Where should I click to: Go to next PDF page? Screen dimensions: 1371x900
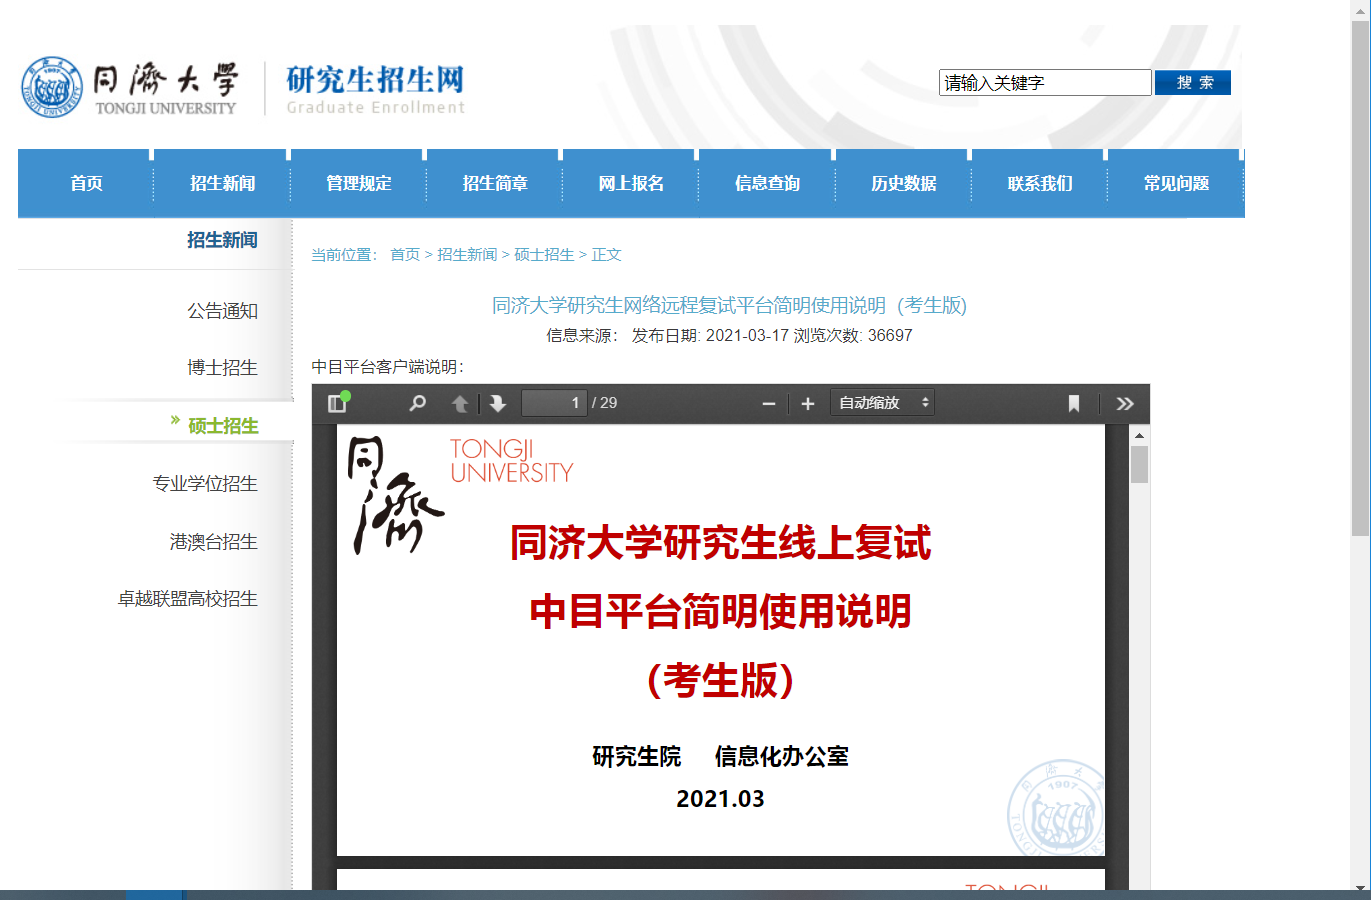pos(498,403)
